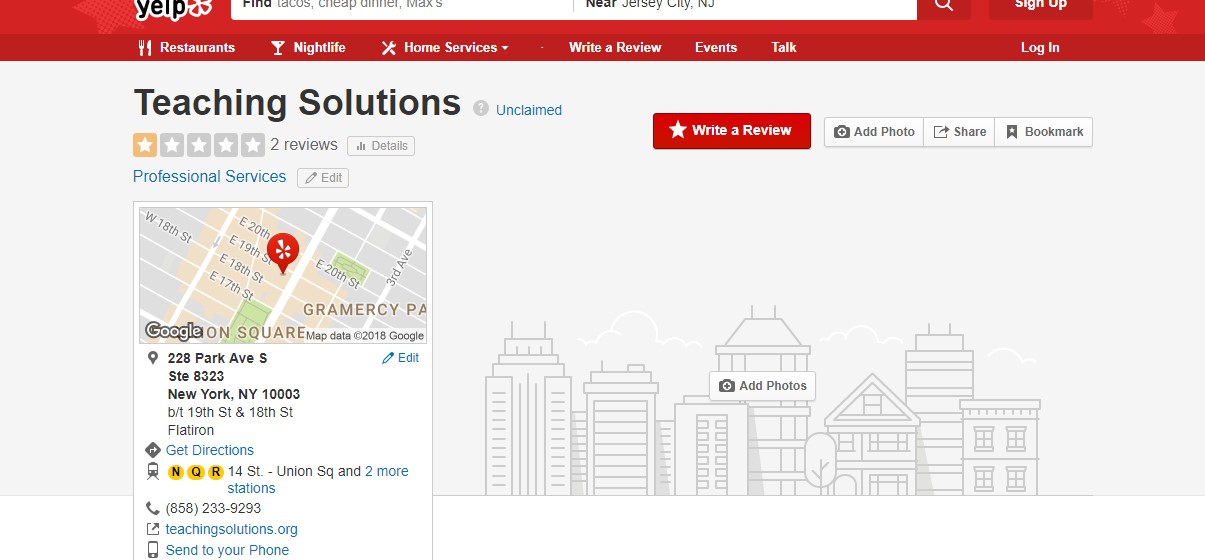The height and width of the screenshot is (560, 1205).
Task: Click the Log In link
Action: coord(1040,47)
